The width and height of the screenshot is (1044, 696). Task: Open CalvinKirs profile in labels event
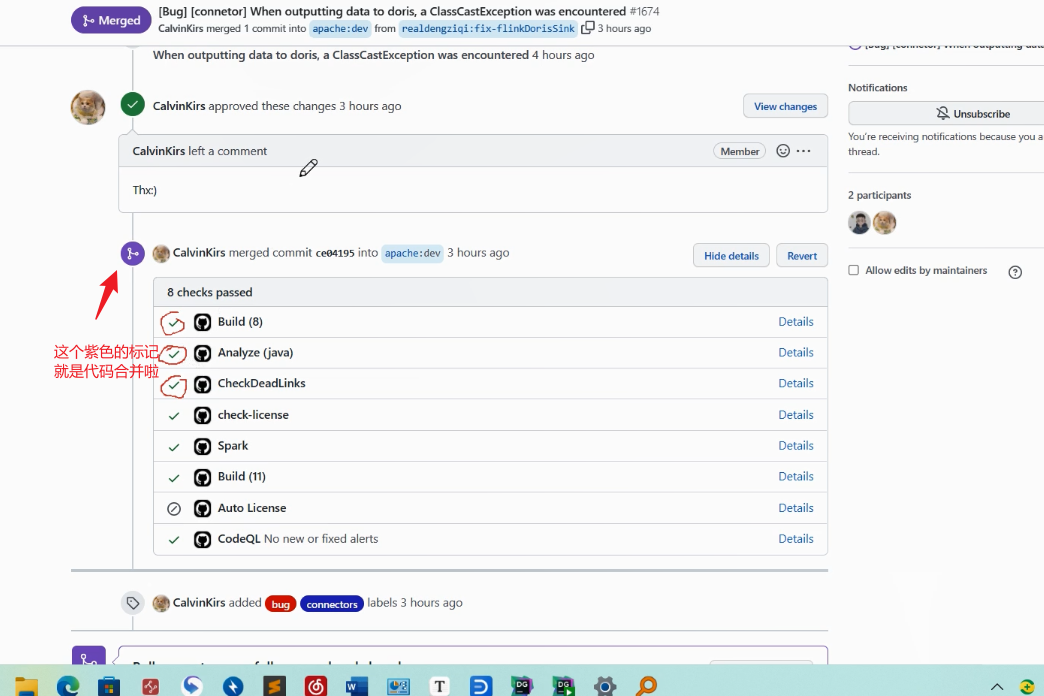(x=199, y=603)
